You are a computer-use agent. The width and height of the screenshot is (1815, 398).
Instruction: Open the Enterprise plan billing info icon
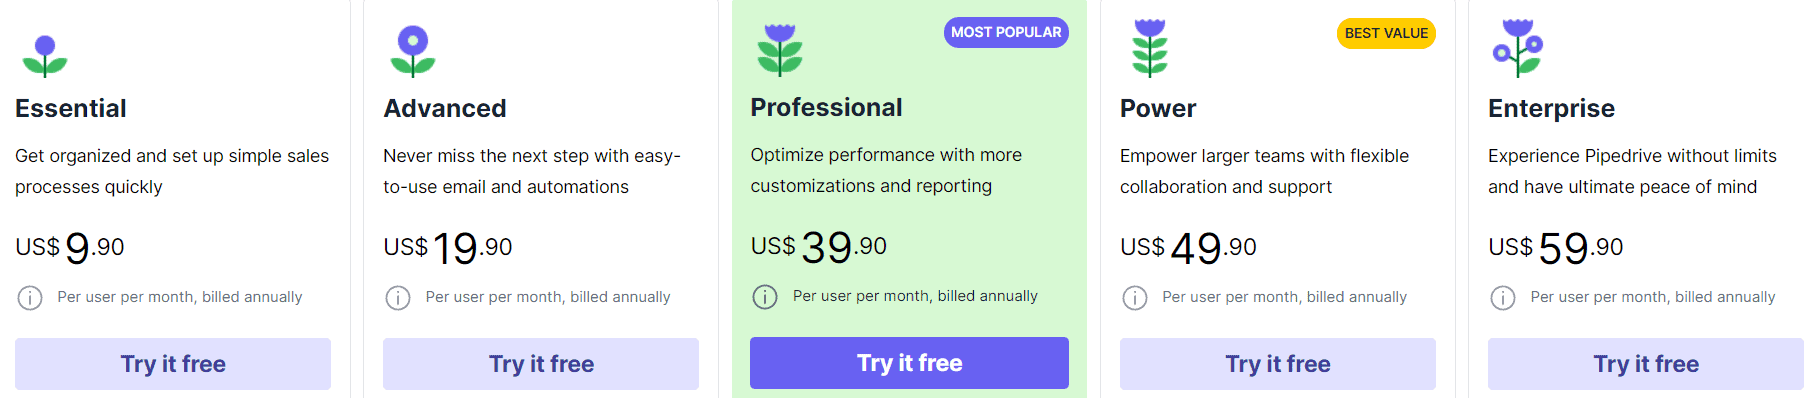coord(1503,298)
